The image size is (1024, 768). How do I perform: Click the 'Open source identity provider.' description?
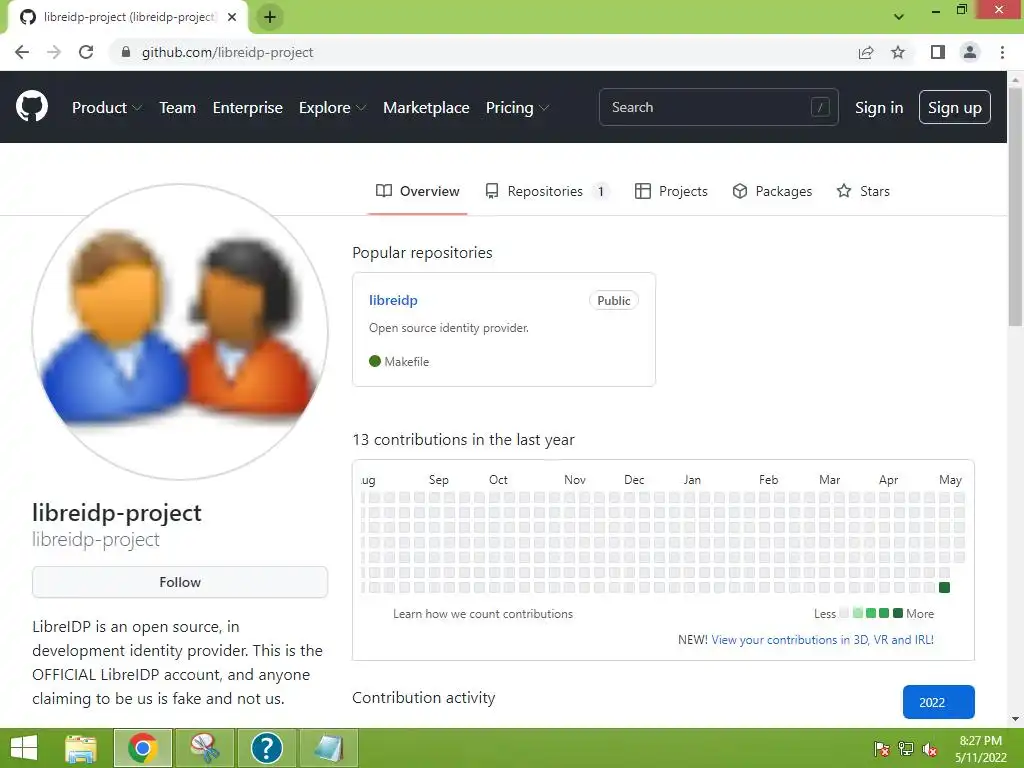[449, 328]
